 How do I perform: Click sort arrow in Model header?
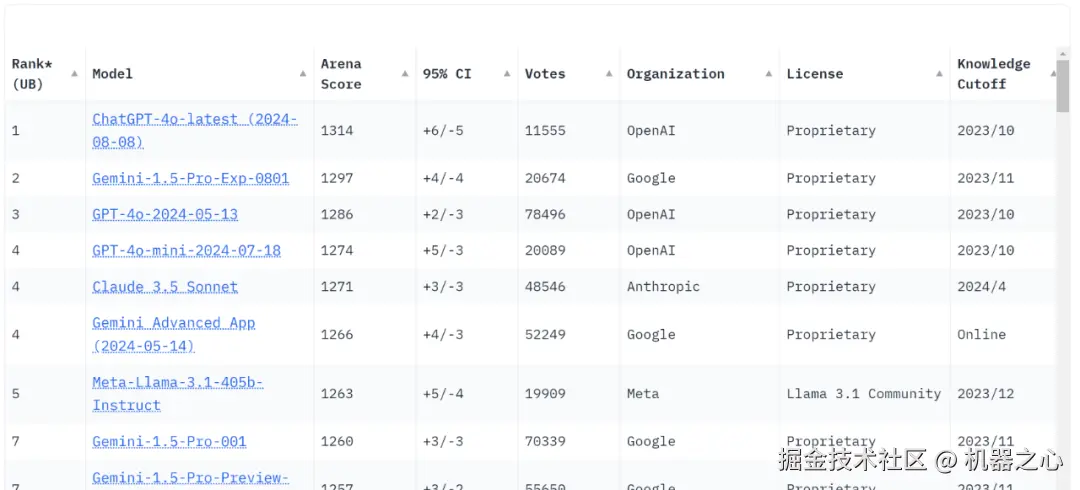[x=303, y=74]
